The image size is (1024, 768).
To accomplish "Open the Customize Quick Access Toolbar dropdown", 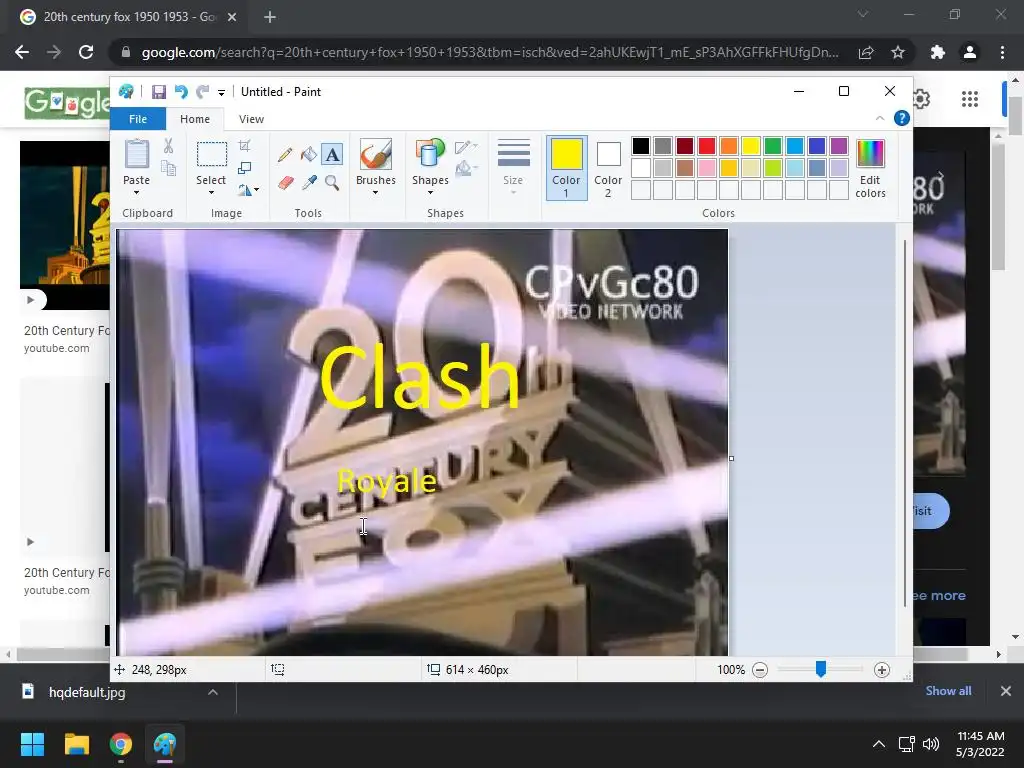I will (221, 93).
